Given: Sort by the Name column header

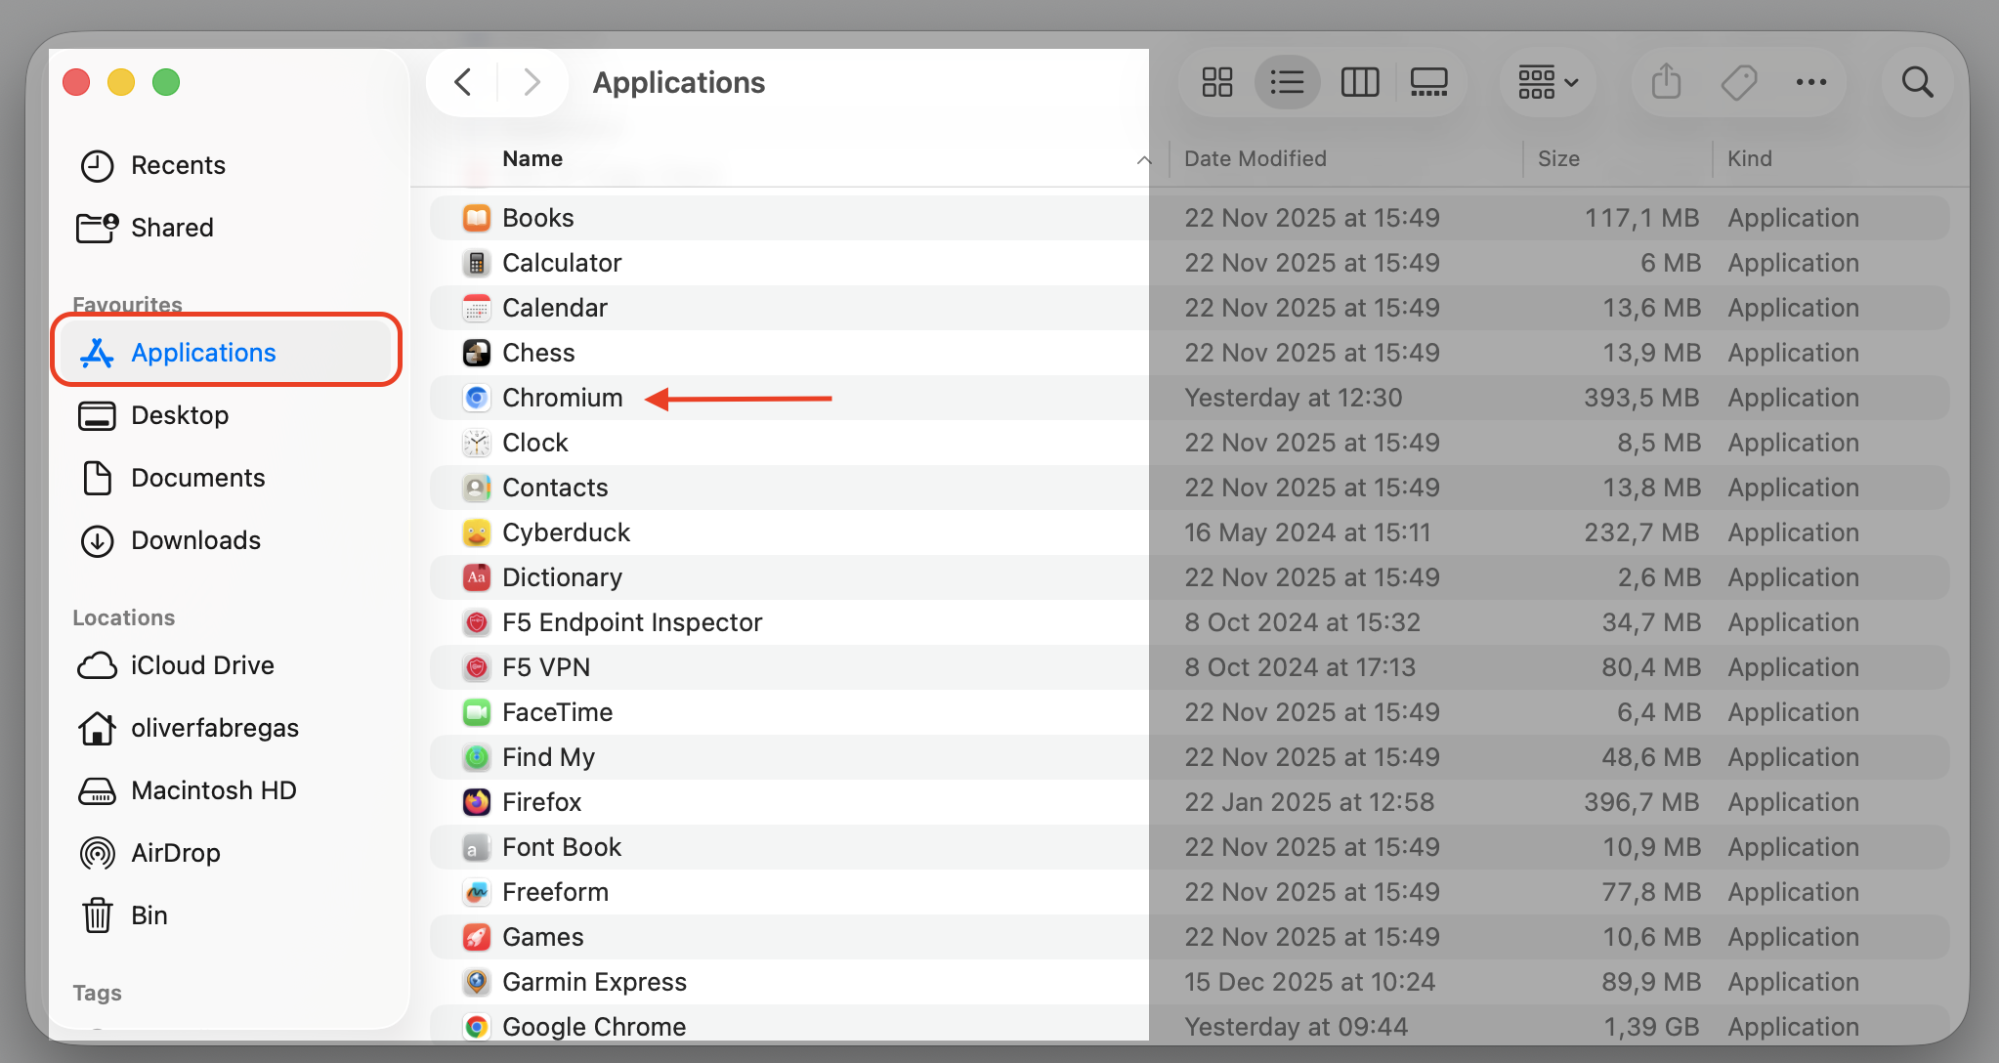Looking at the screenshot, I should point(532,158).
